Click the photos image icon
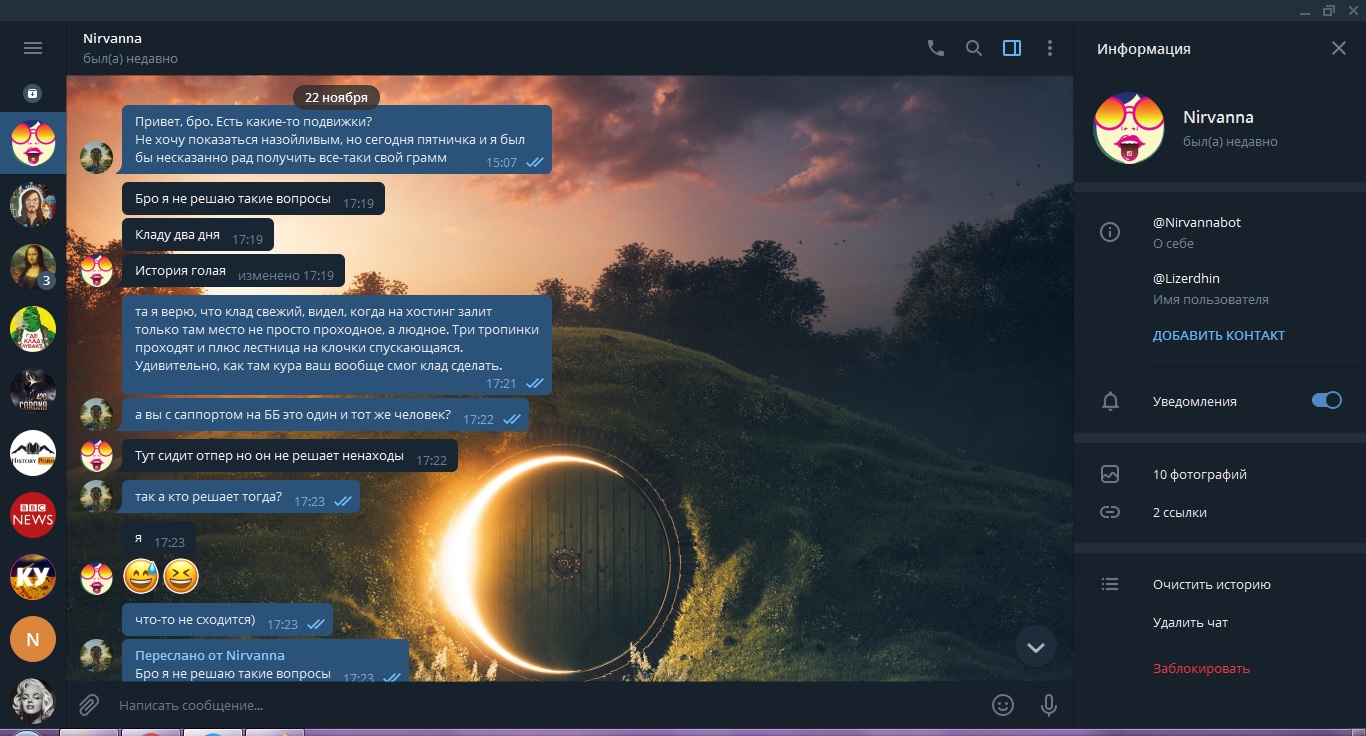 click(x=1110, y=474)
